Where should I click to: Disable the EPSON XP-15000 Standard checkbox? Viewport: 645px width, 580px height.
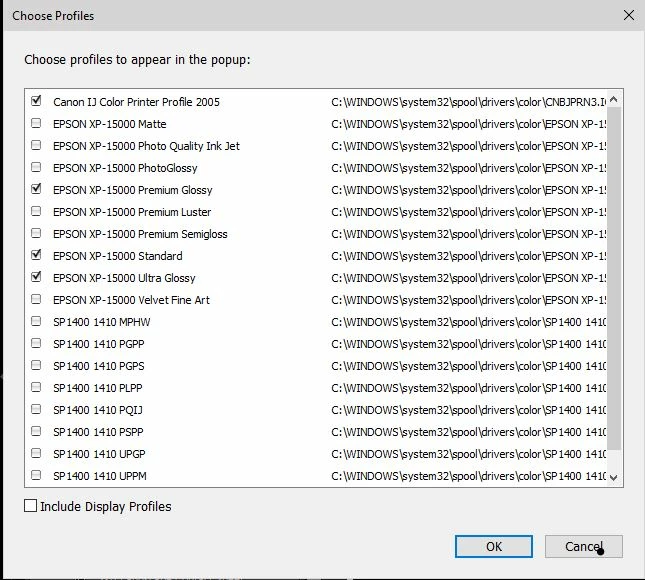36,255
